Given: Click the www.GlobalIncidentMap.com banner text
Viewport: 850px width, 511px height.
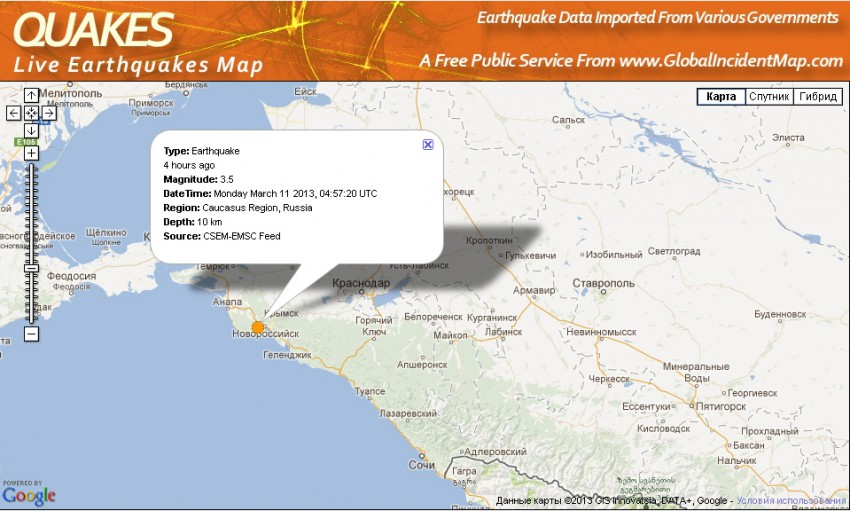Looking at the screenshot, I should (731, 61).
